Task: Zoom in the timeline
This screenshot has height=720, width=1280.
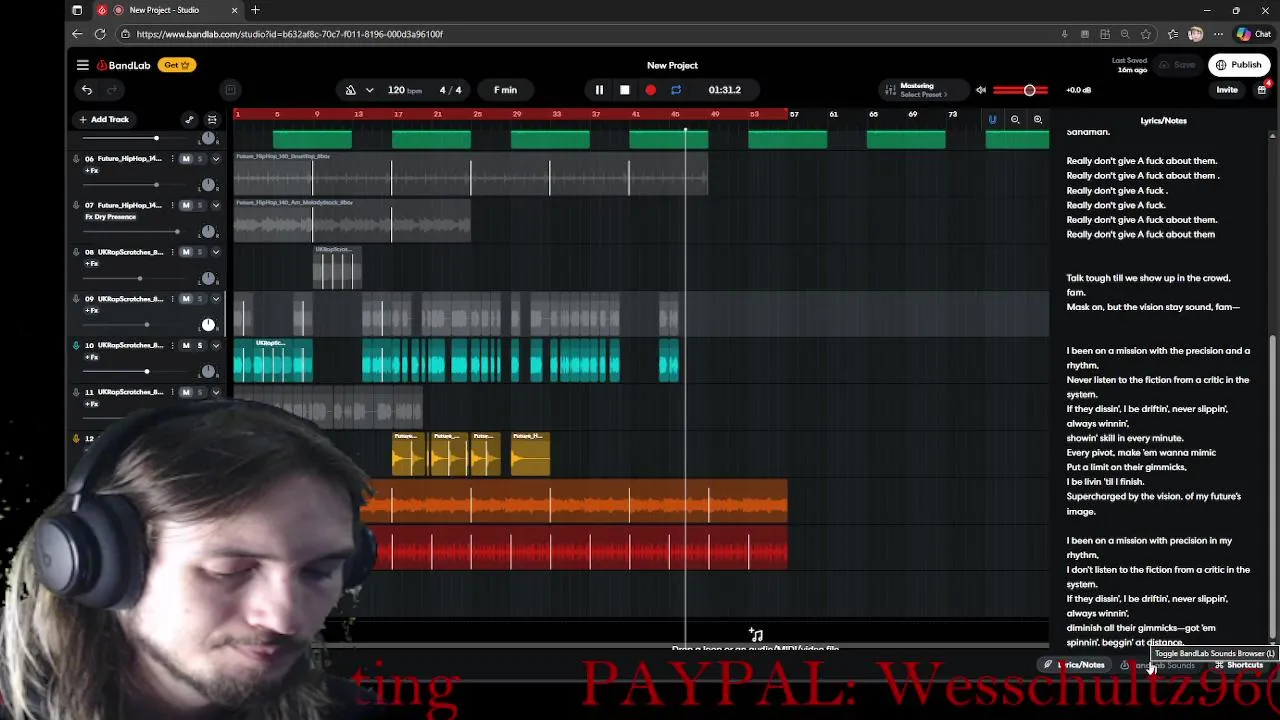Action: 1038,120
